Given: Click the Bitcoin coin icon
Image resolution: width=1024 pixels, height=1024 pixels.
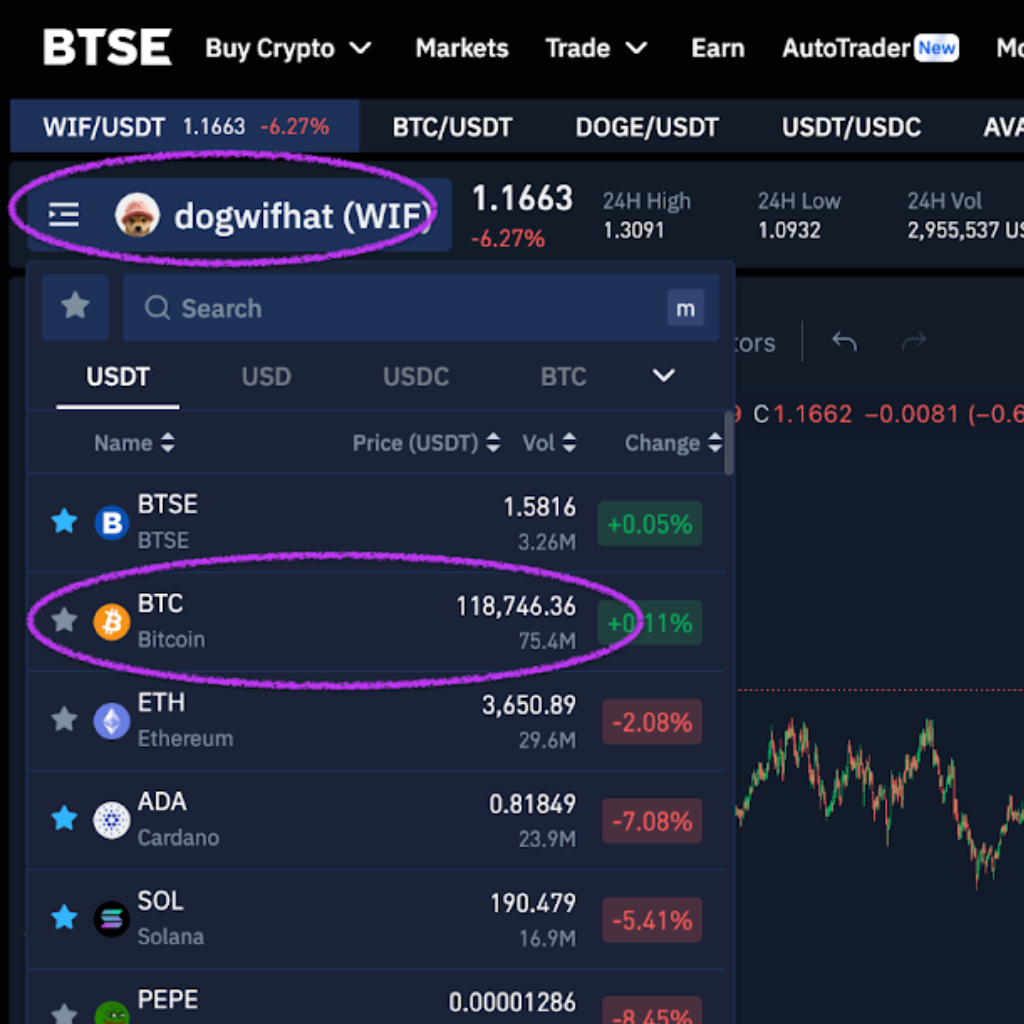Looking at the screenshot, I should [x=111, y=622].
